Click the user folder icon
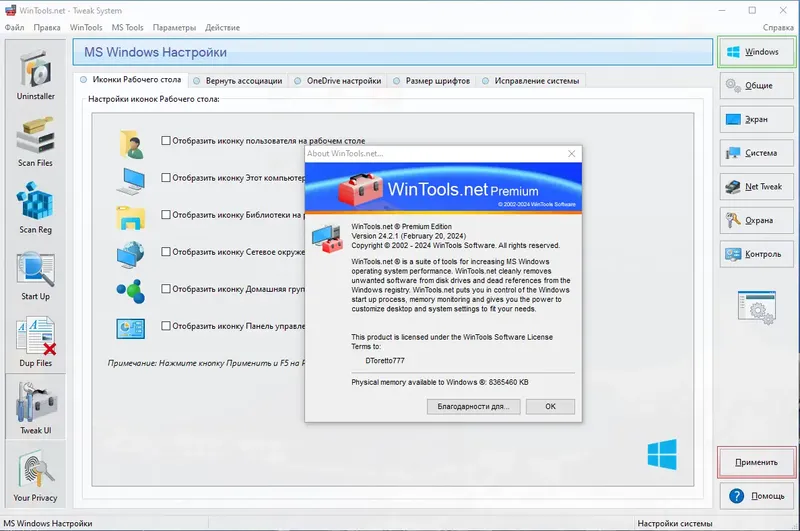Image resolution: width=800 pixels, height=531 pixels. (x=131, y=144)
